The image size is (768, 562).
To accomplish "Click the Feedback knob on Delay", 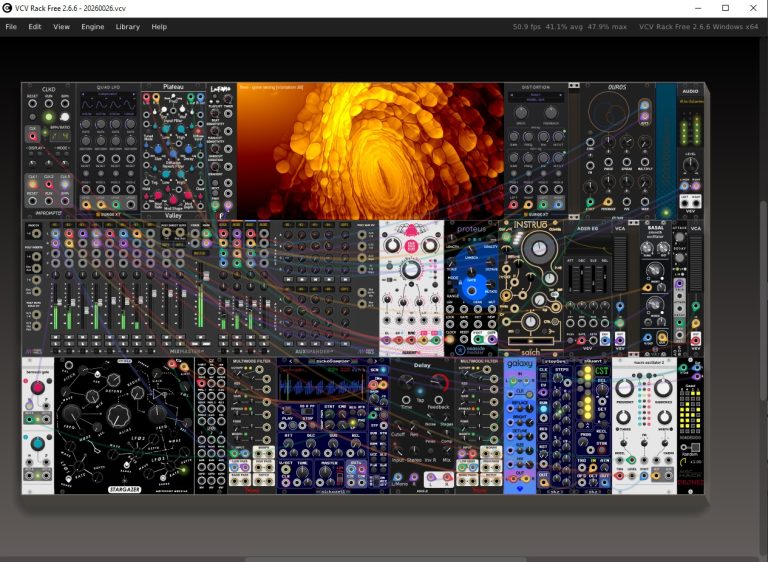I will (x=439, y=383).
